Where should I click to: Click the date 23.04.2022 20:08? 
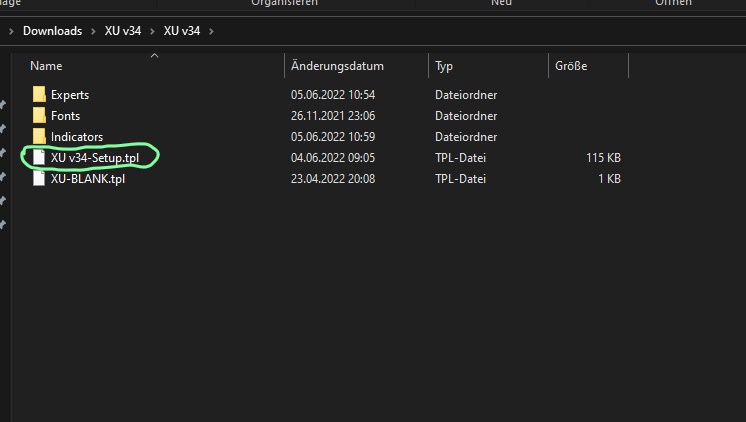coord(333,179)
